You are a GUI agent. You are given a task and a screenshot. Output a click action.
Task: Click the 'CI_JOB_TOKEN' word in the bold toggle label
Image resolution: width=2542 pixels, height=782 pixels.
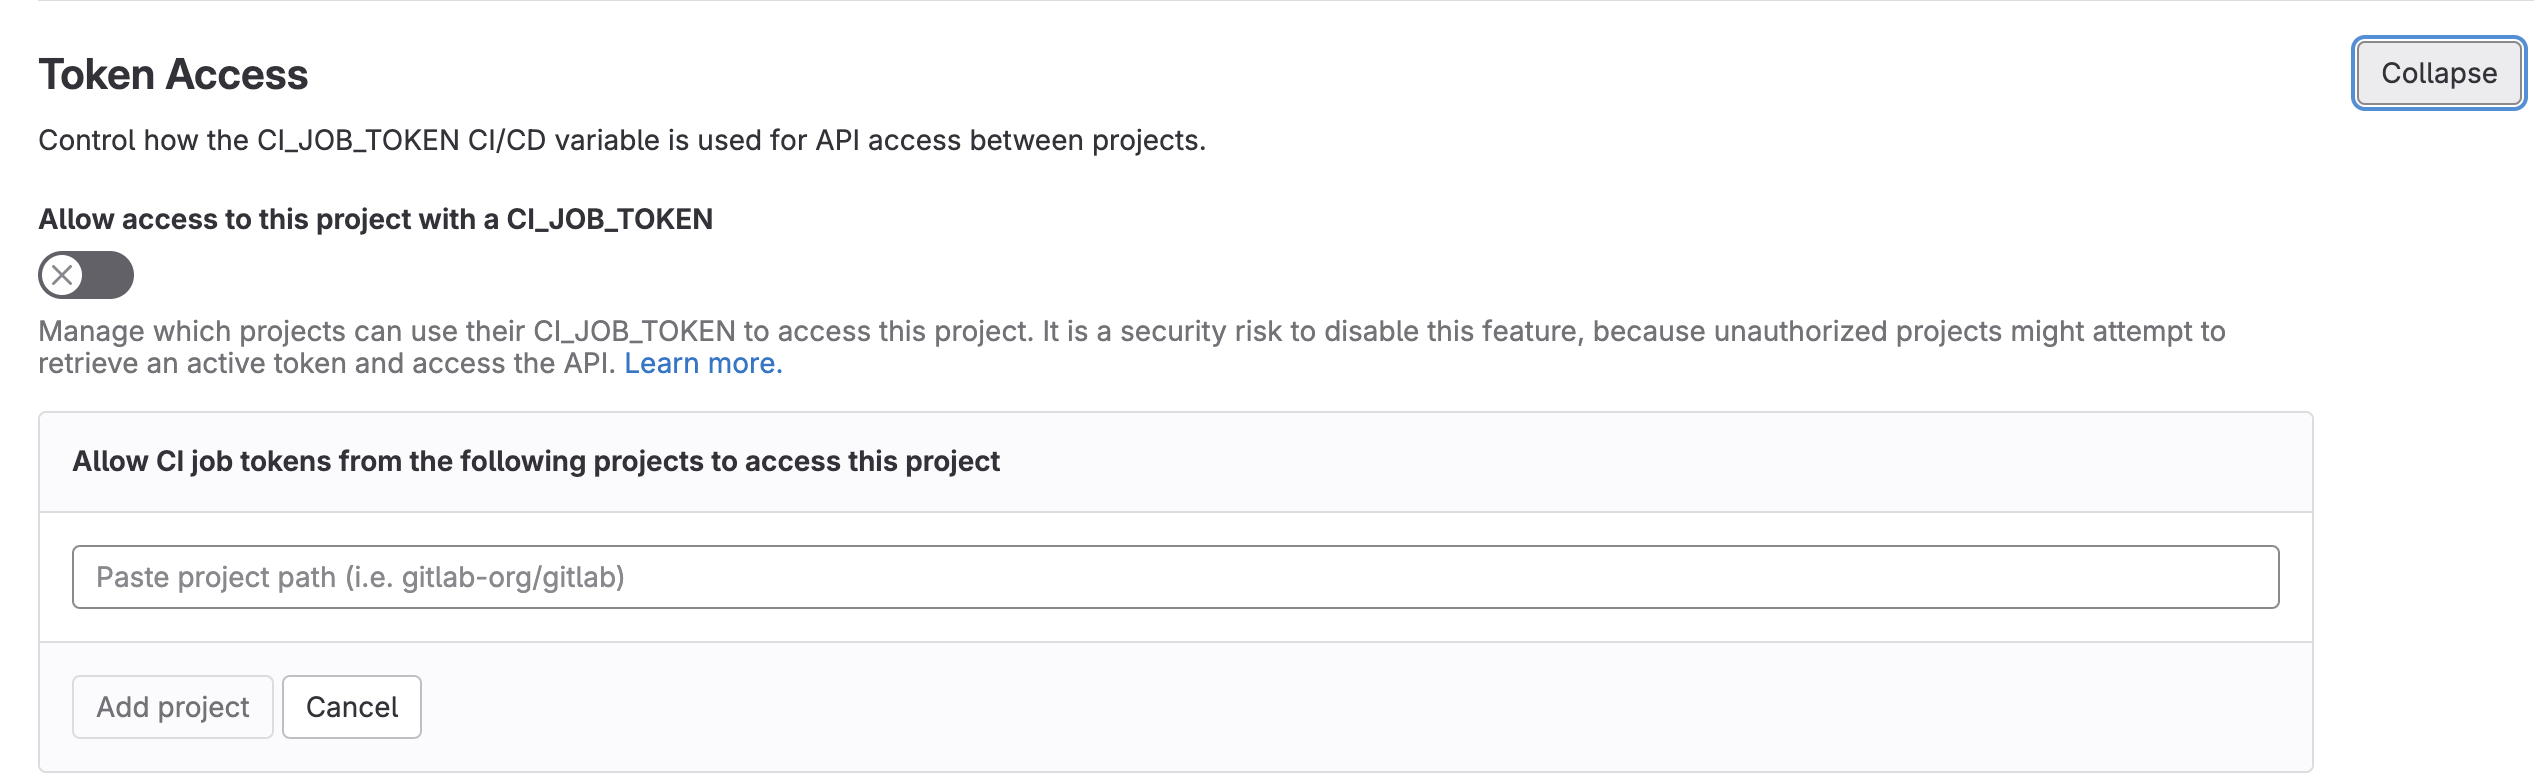pos(609,219)
